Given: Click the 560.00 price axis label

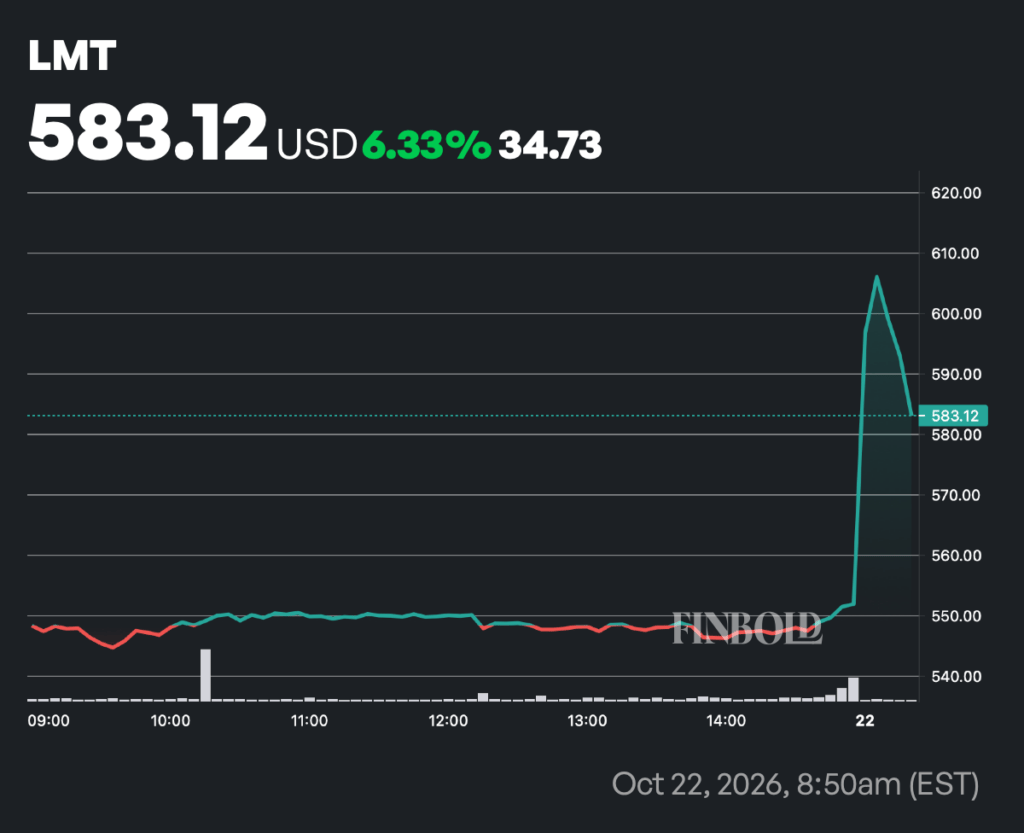Looking at the screenshot, I should 956,556.
